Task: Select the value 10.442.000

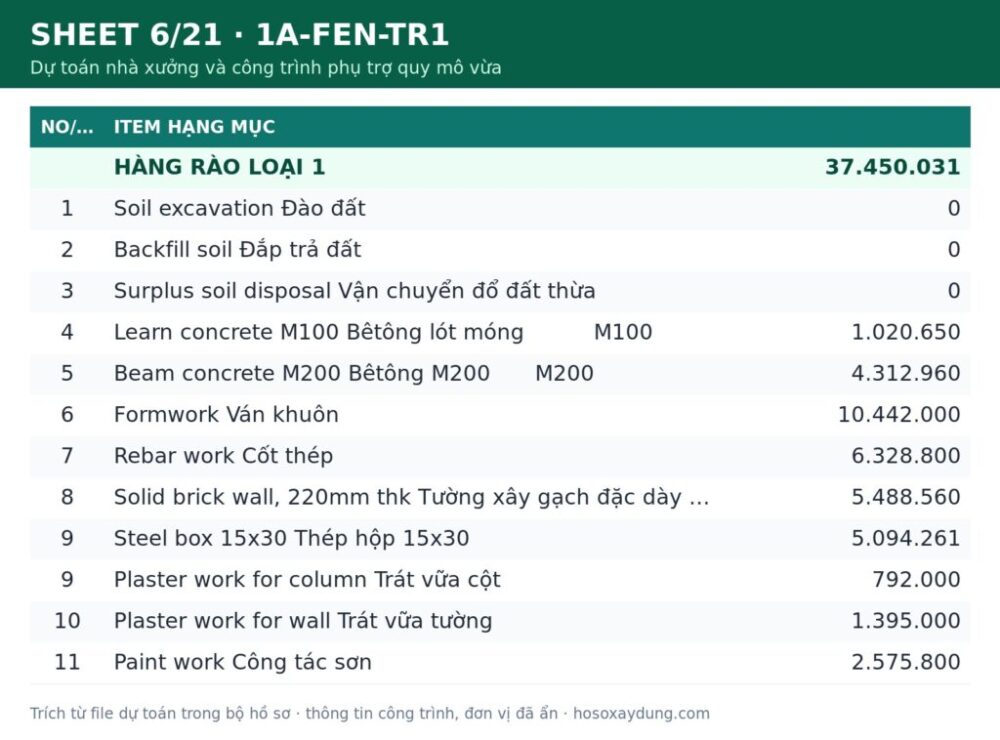Action: (x=899, y=415)
